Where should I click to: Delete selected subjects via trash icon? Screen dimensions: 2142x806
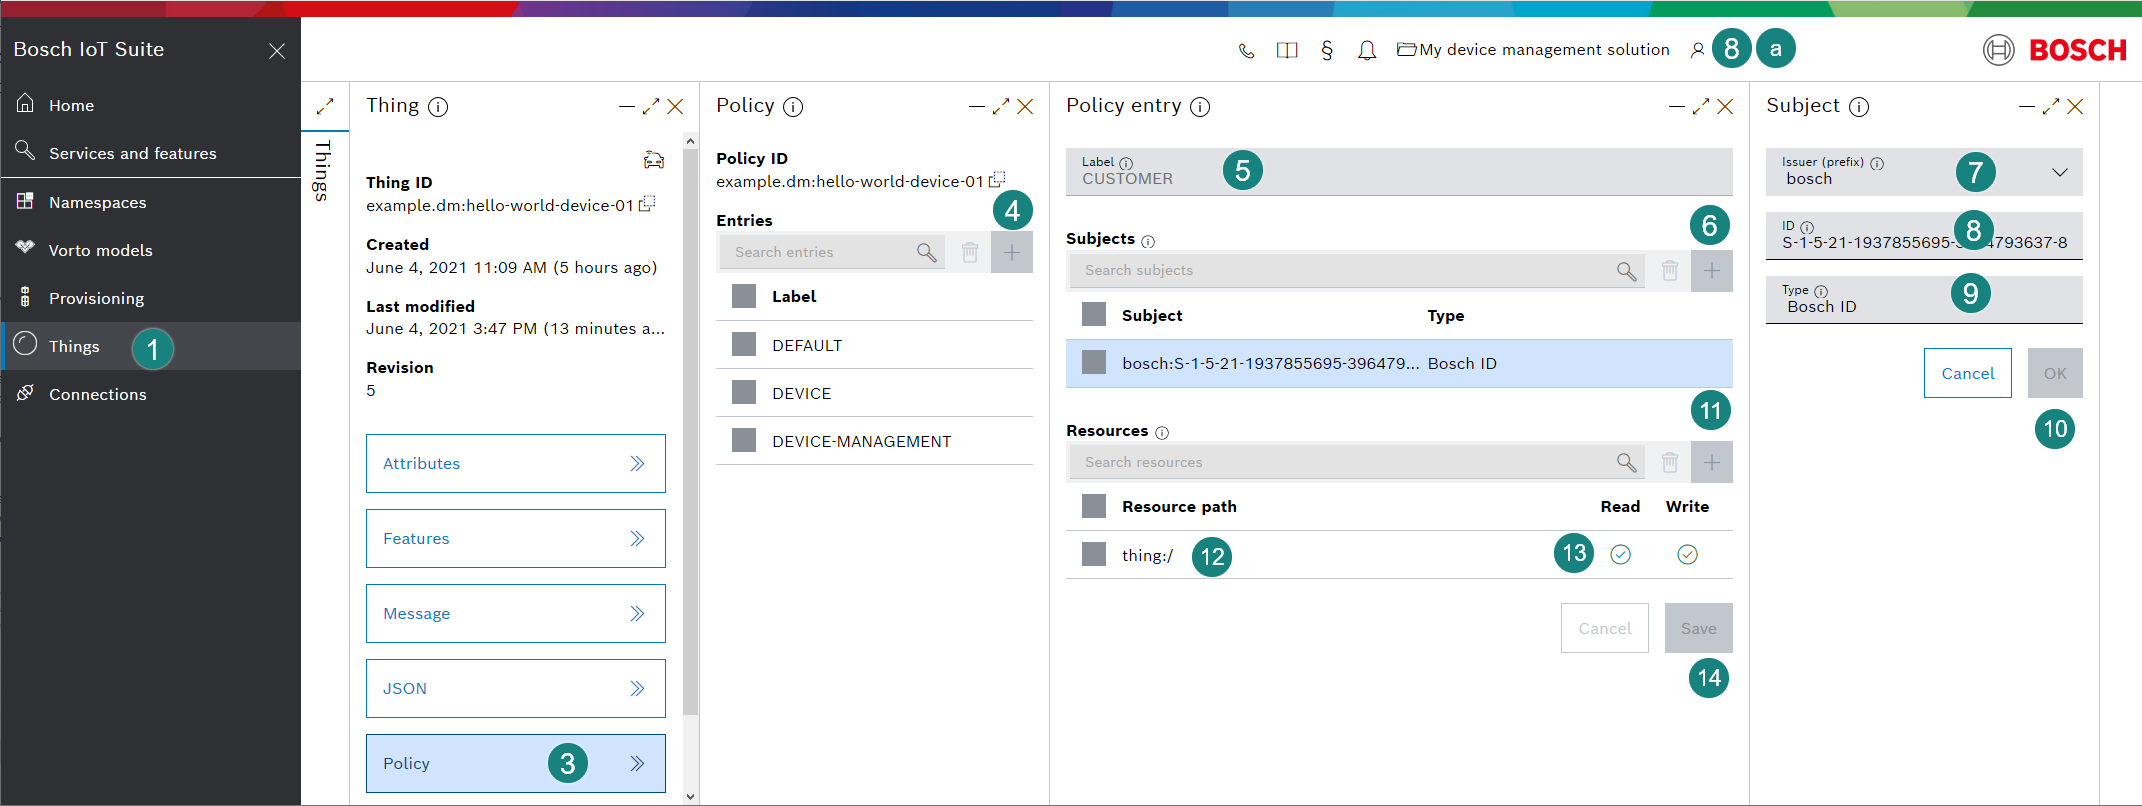[x=1670, y=271]
